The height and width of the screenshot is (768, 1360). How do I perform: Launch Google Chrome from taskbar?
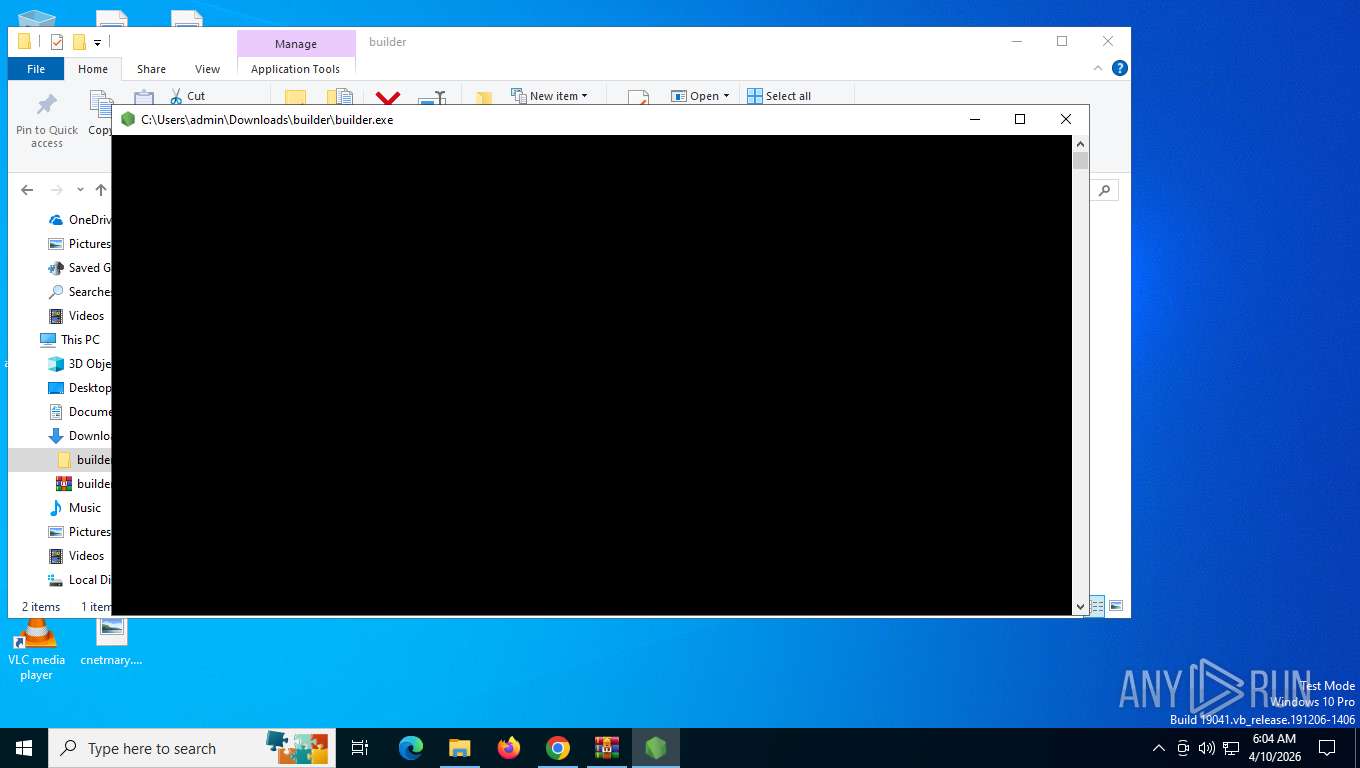click(558, 748)
